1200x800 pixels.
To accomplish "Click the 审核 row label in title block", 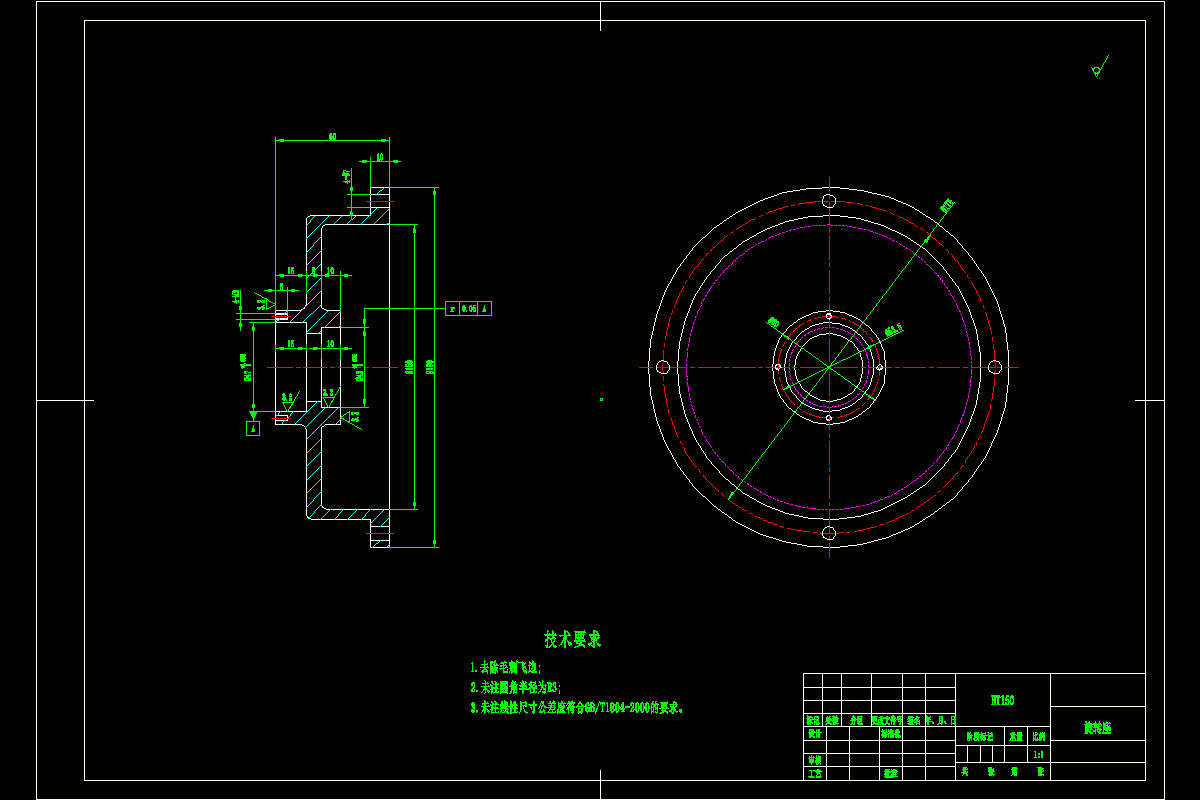I will click(x=815, y=760).
